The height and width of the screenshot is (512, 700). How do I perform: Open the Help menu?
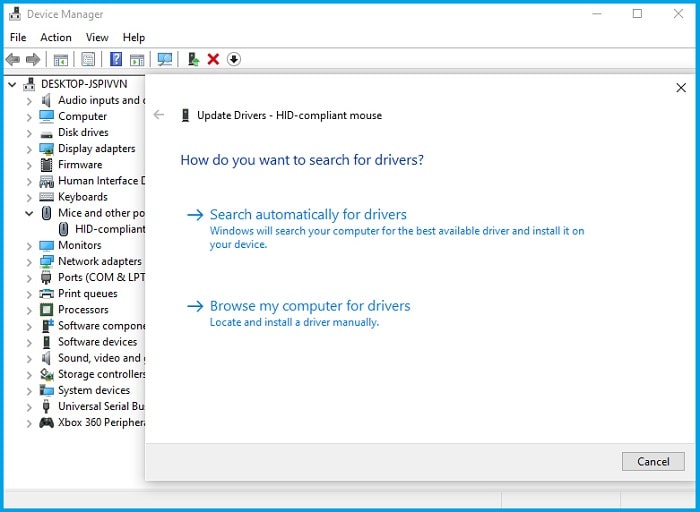[x=133, y=37]
